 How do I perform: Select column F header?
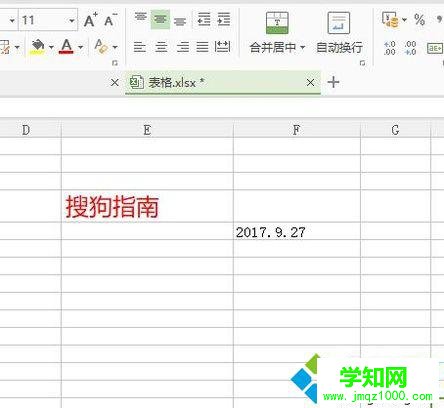297,130
